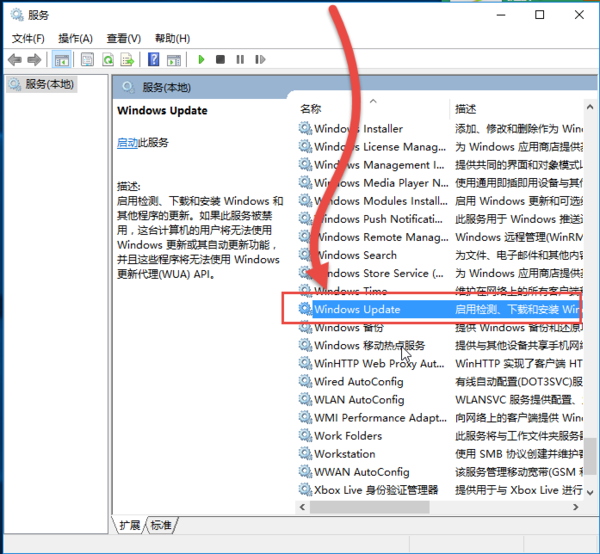Viewport: 600px width, 554px height.
Task: Click vertical scrollbar down arrow
Action: click(x=590, y=492)
